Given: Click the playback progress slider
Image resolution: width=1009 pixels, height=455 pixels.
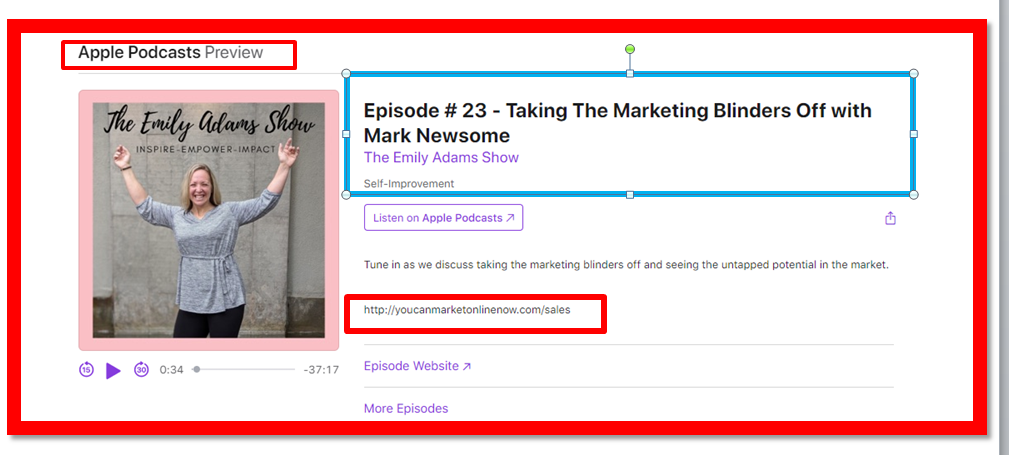Looking at the screenshot, I should tap(245, 370).
